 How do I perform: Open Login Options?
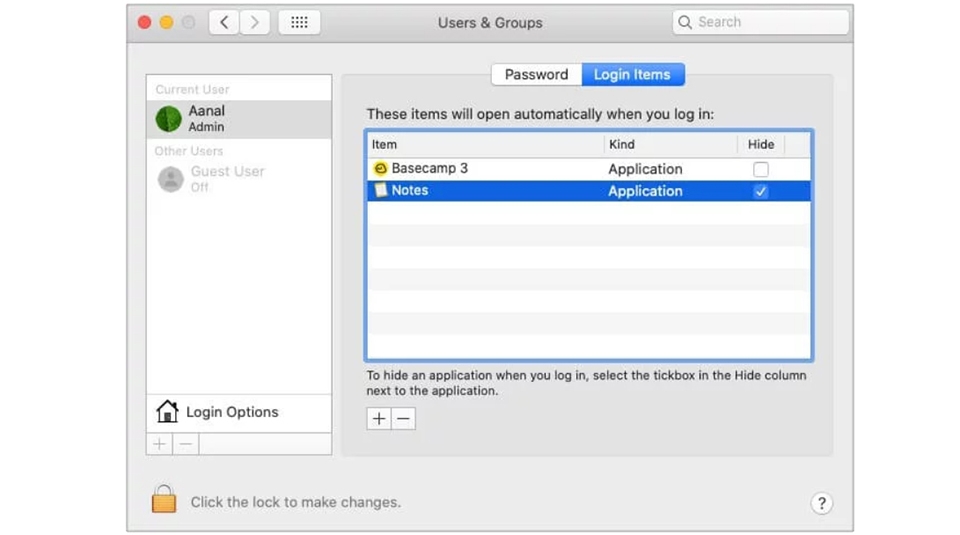(x=239, y=412)
